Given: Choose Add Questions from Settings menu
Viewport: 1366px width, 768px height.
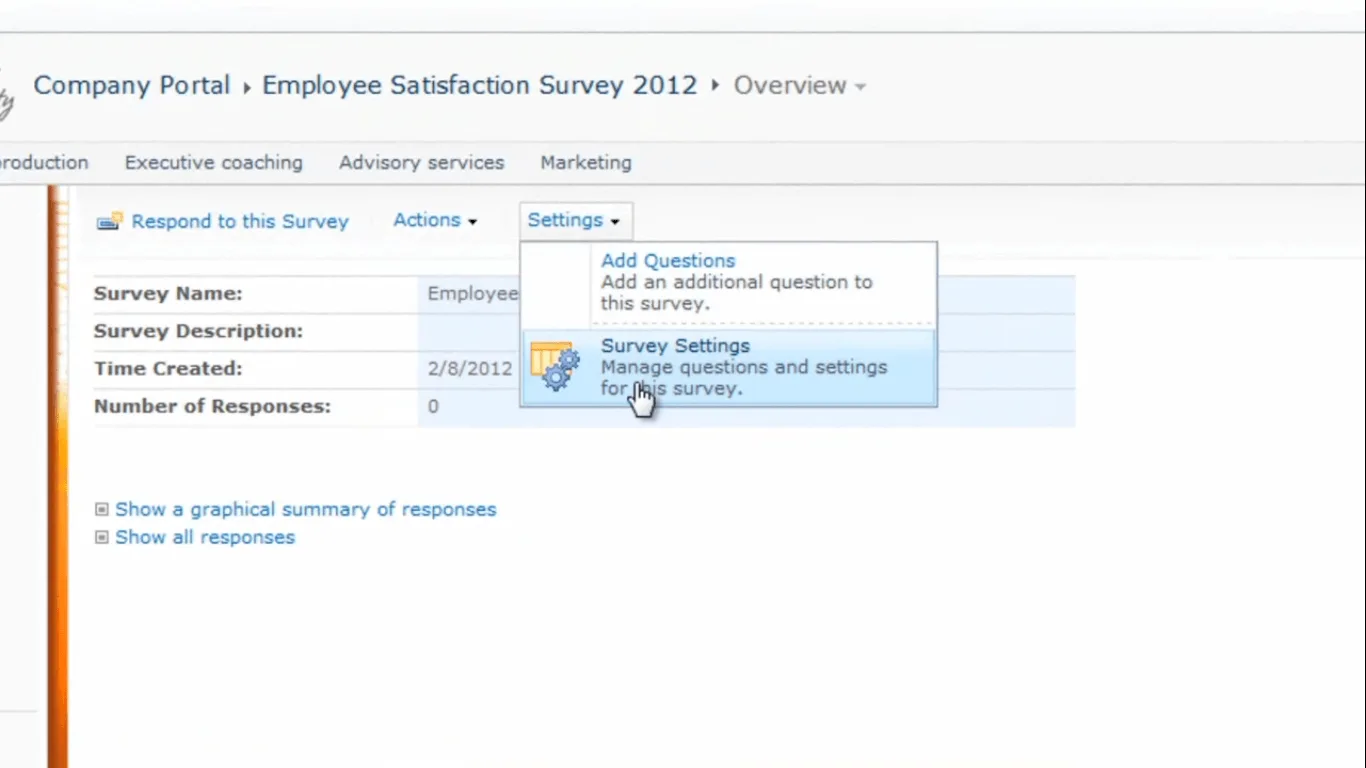Looking at the screenshot, I should click(x=729, y=282).
